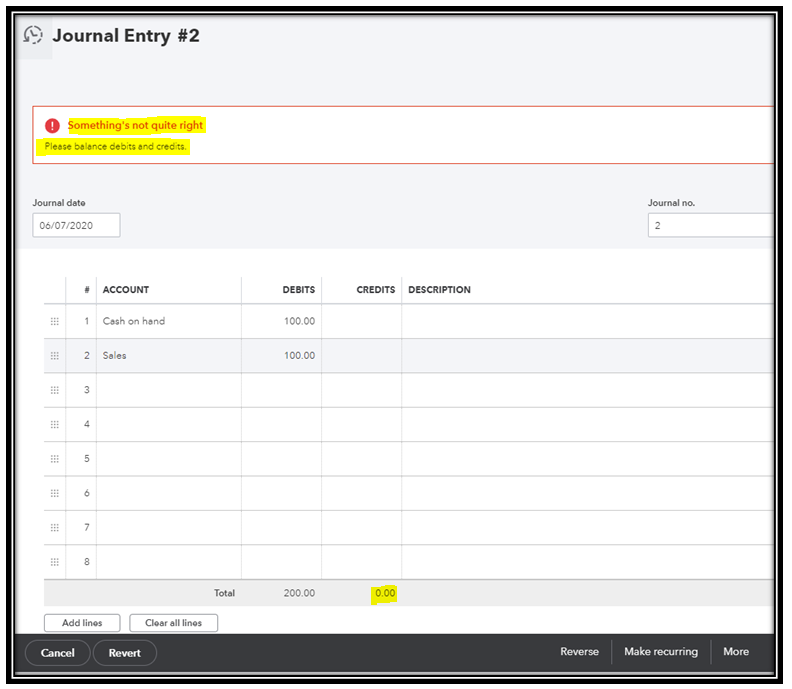792x689 pixels.
Task: Grab the drag handle of line 6
Action: 55,493
